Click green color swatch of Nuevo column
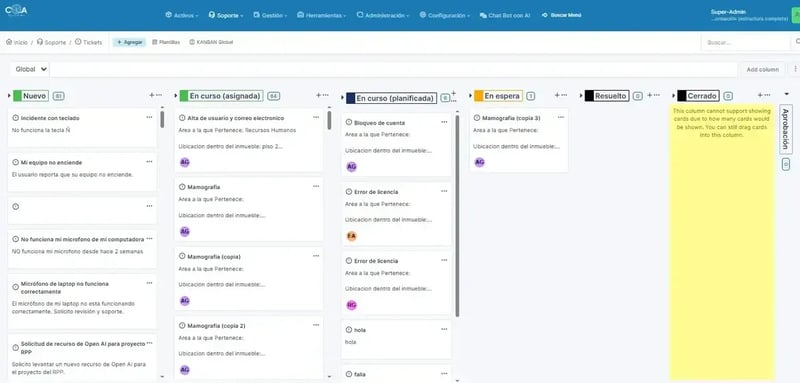This screenshot has height=383, width=800. (17, 95)
